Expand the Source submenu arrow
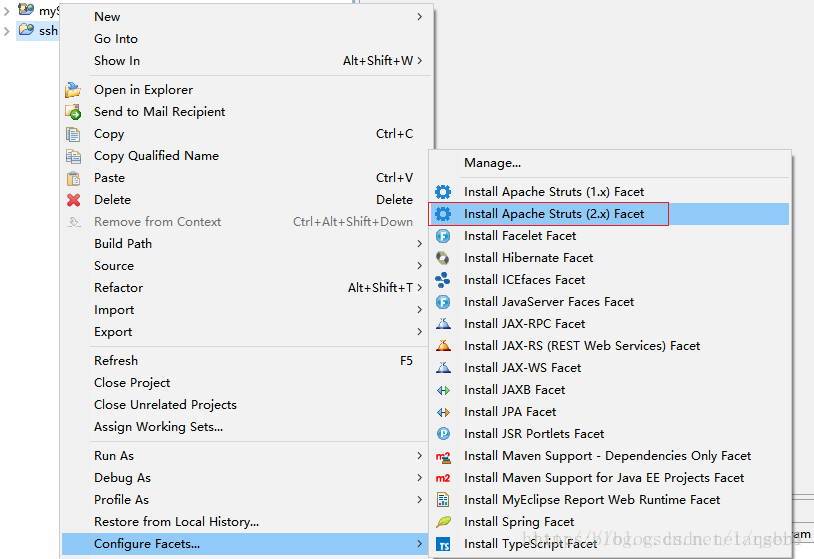The height and width of the screenshot is (559, 814). click(419, 266)
